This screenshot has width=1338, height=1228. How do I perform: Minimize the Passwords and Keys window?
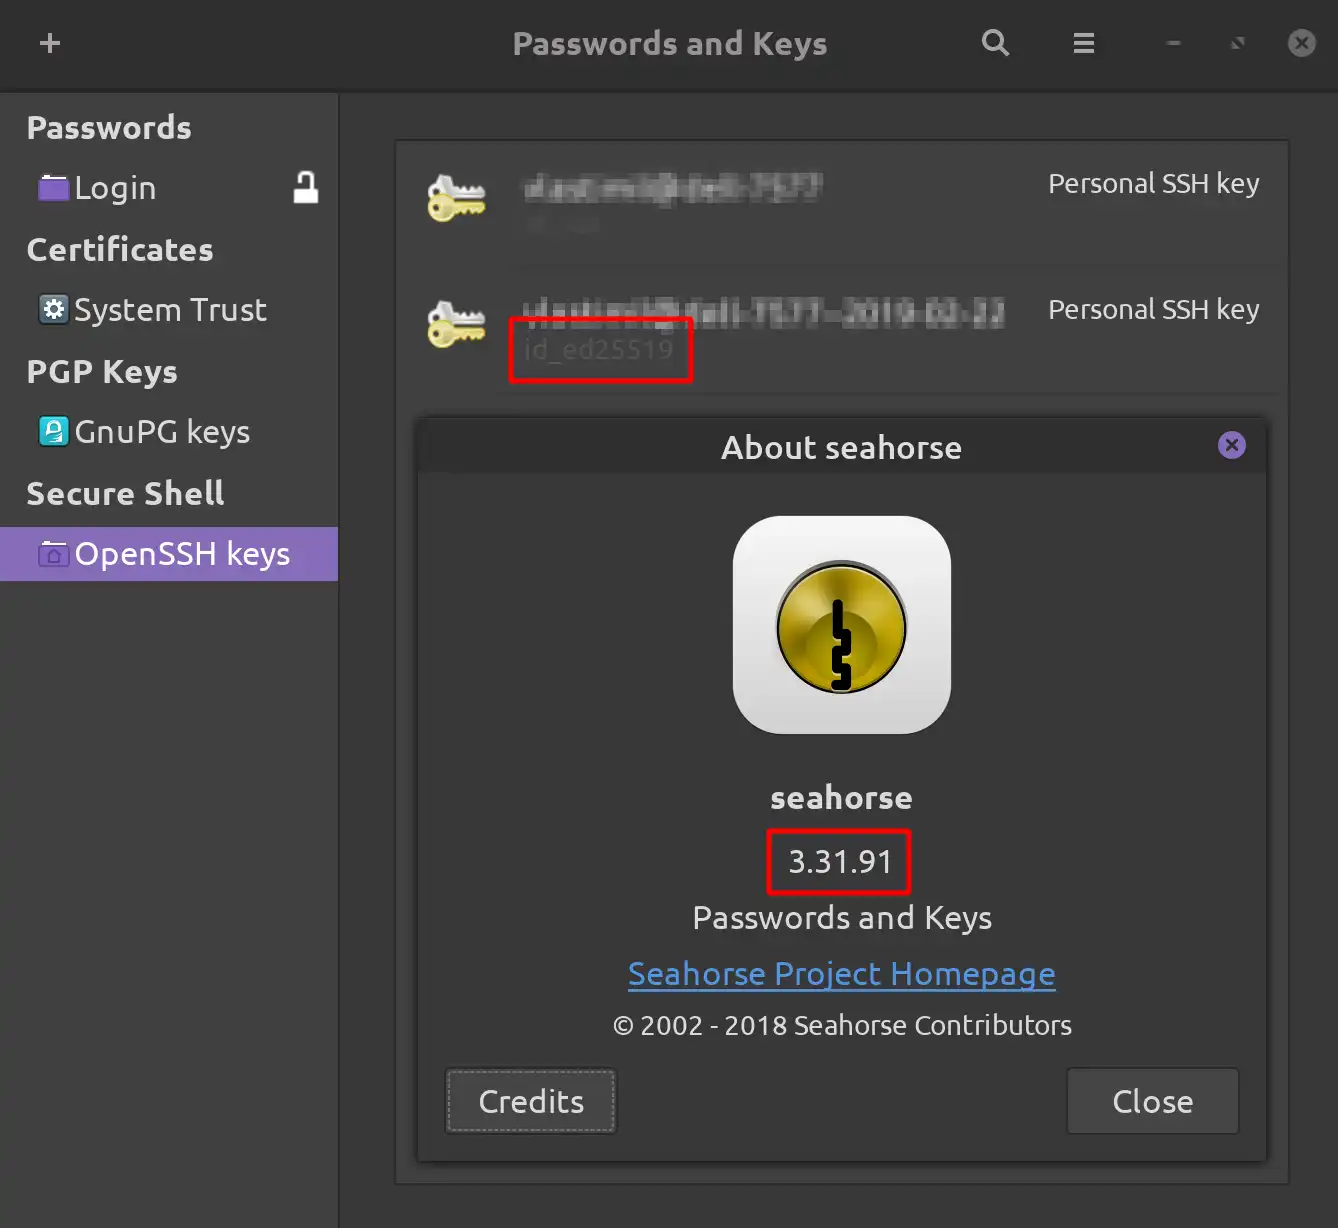(1173, 43)
